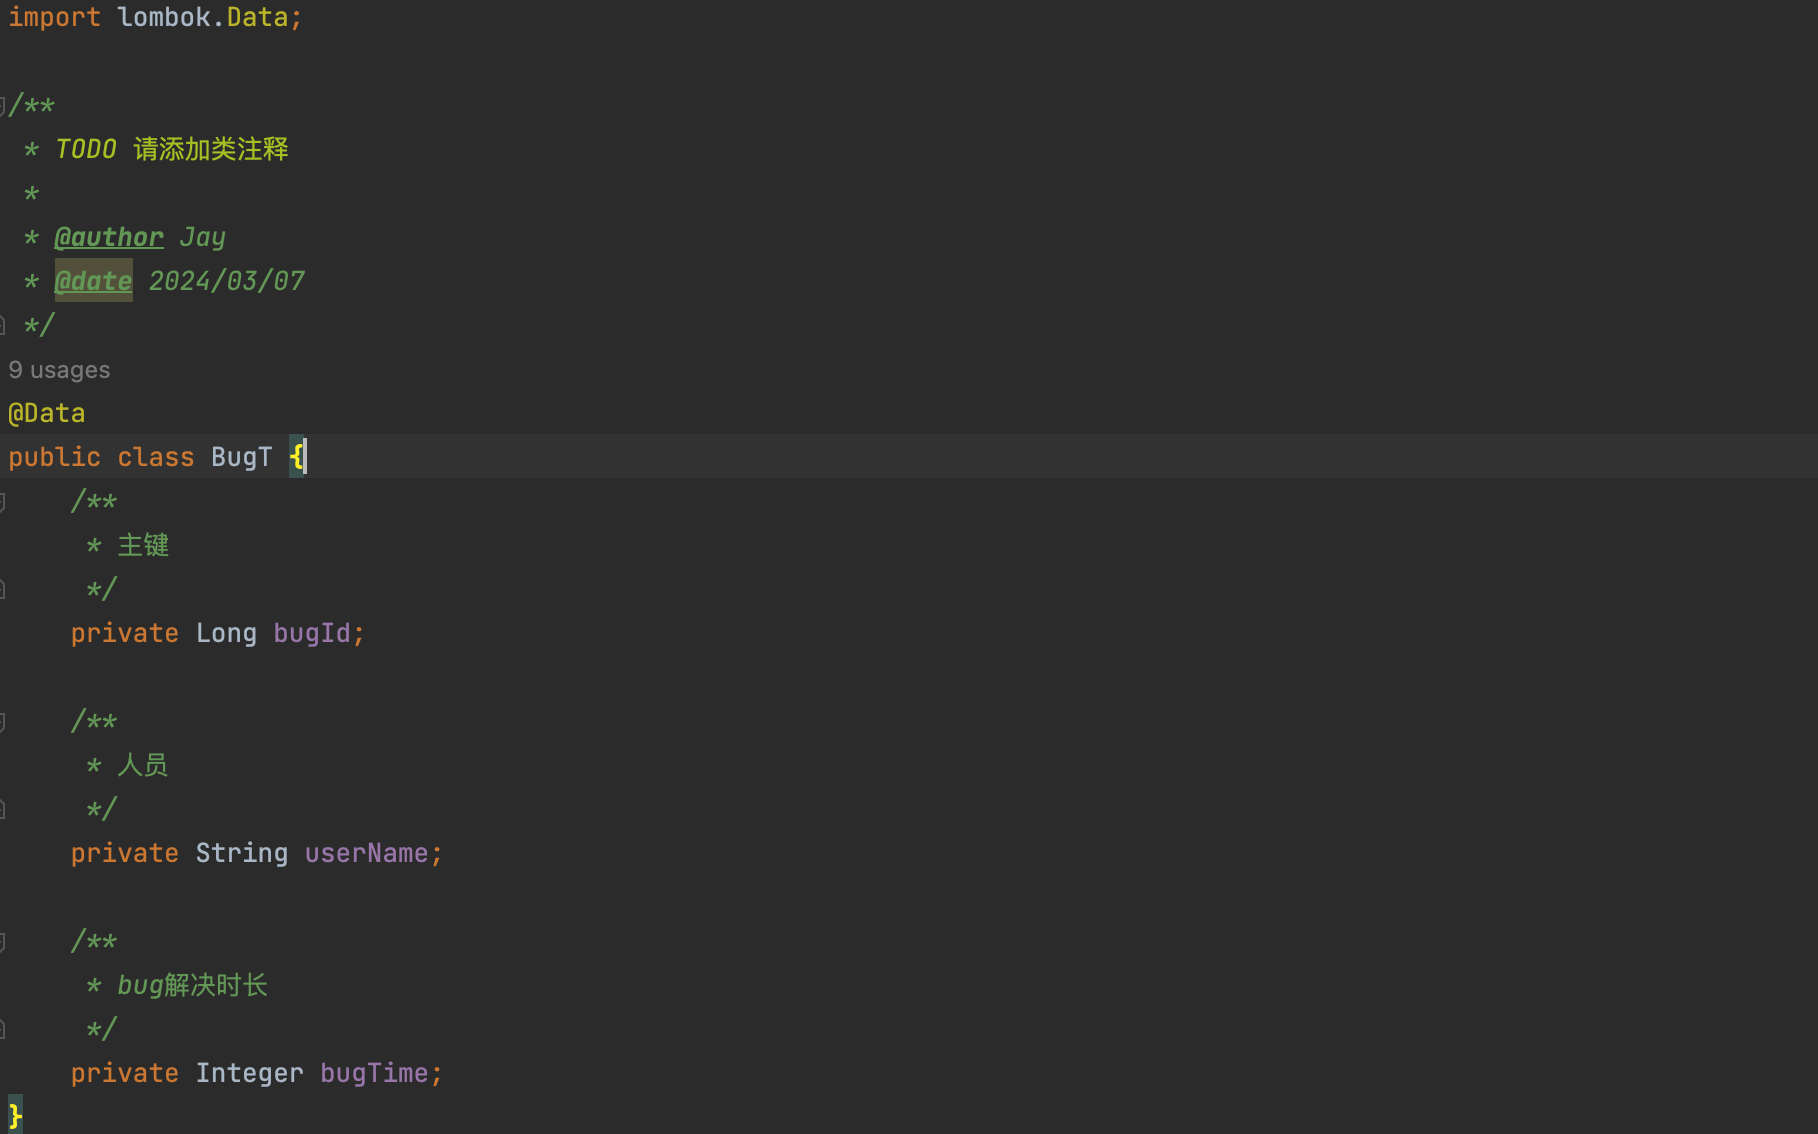Click the Integer type of bugTime
Screen dimensions: 1818x1134
click(x=249, y=1073)
